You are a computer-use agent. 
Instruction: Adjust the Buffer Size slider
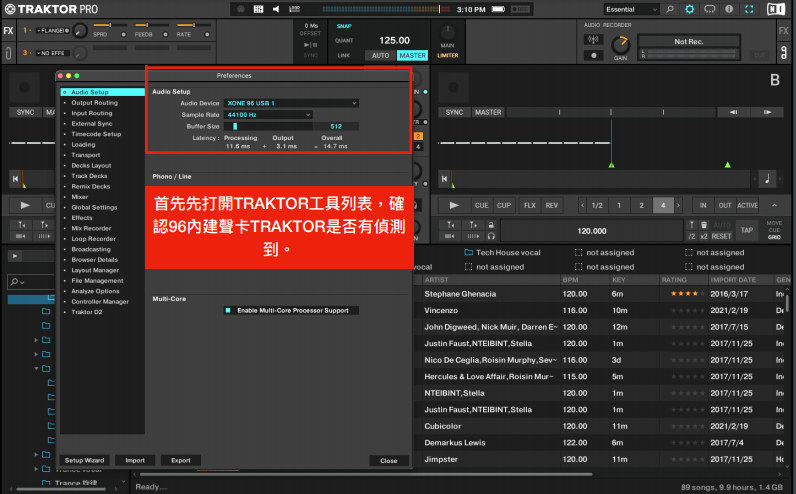268,126
